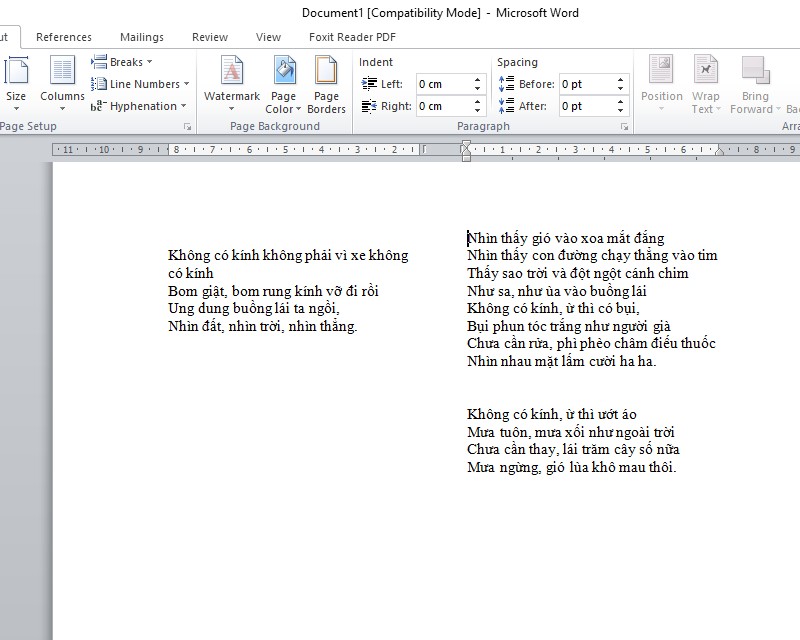Open the Line Numbers dropdown arrow
800x640 pixels.
coord(186,84)
